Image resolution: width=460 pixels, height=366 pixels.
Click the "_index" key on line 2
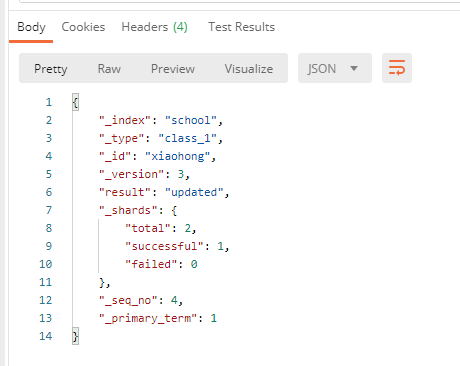(x=125, y=120)
